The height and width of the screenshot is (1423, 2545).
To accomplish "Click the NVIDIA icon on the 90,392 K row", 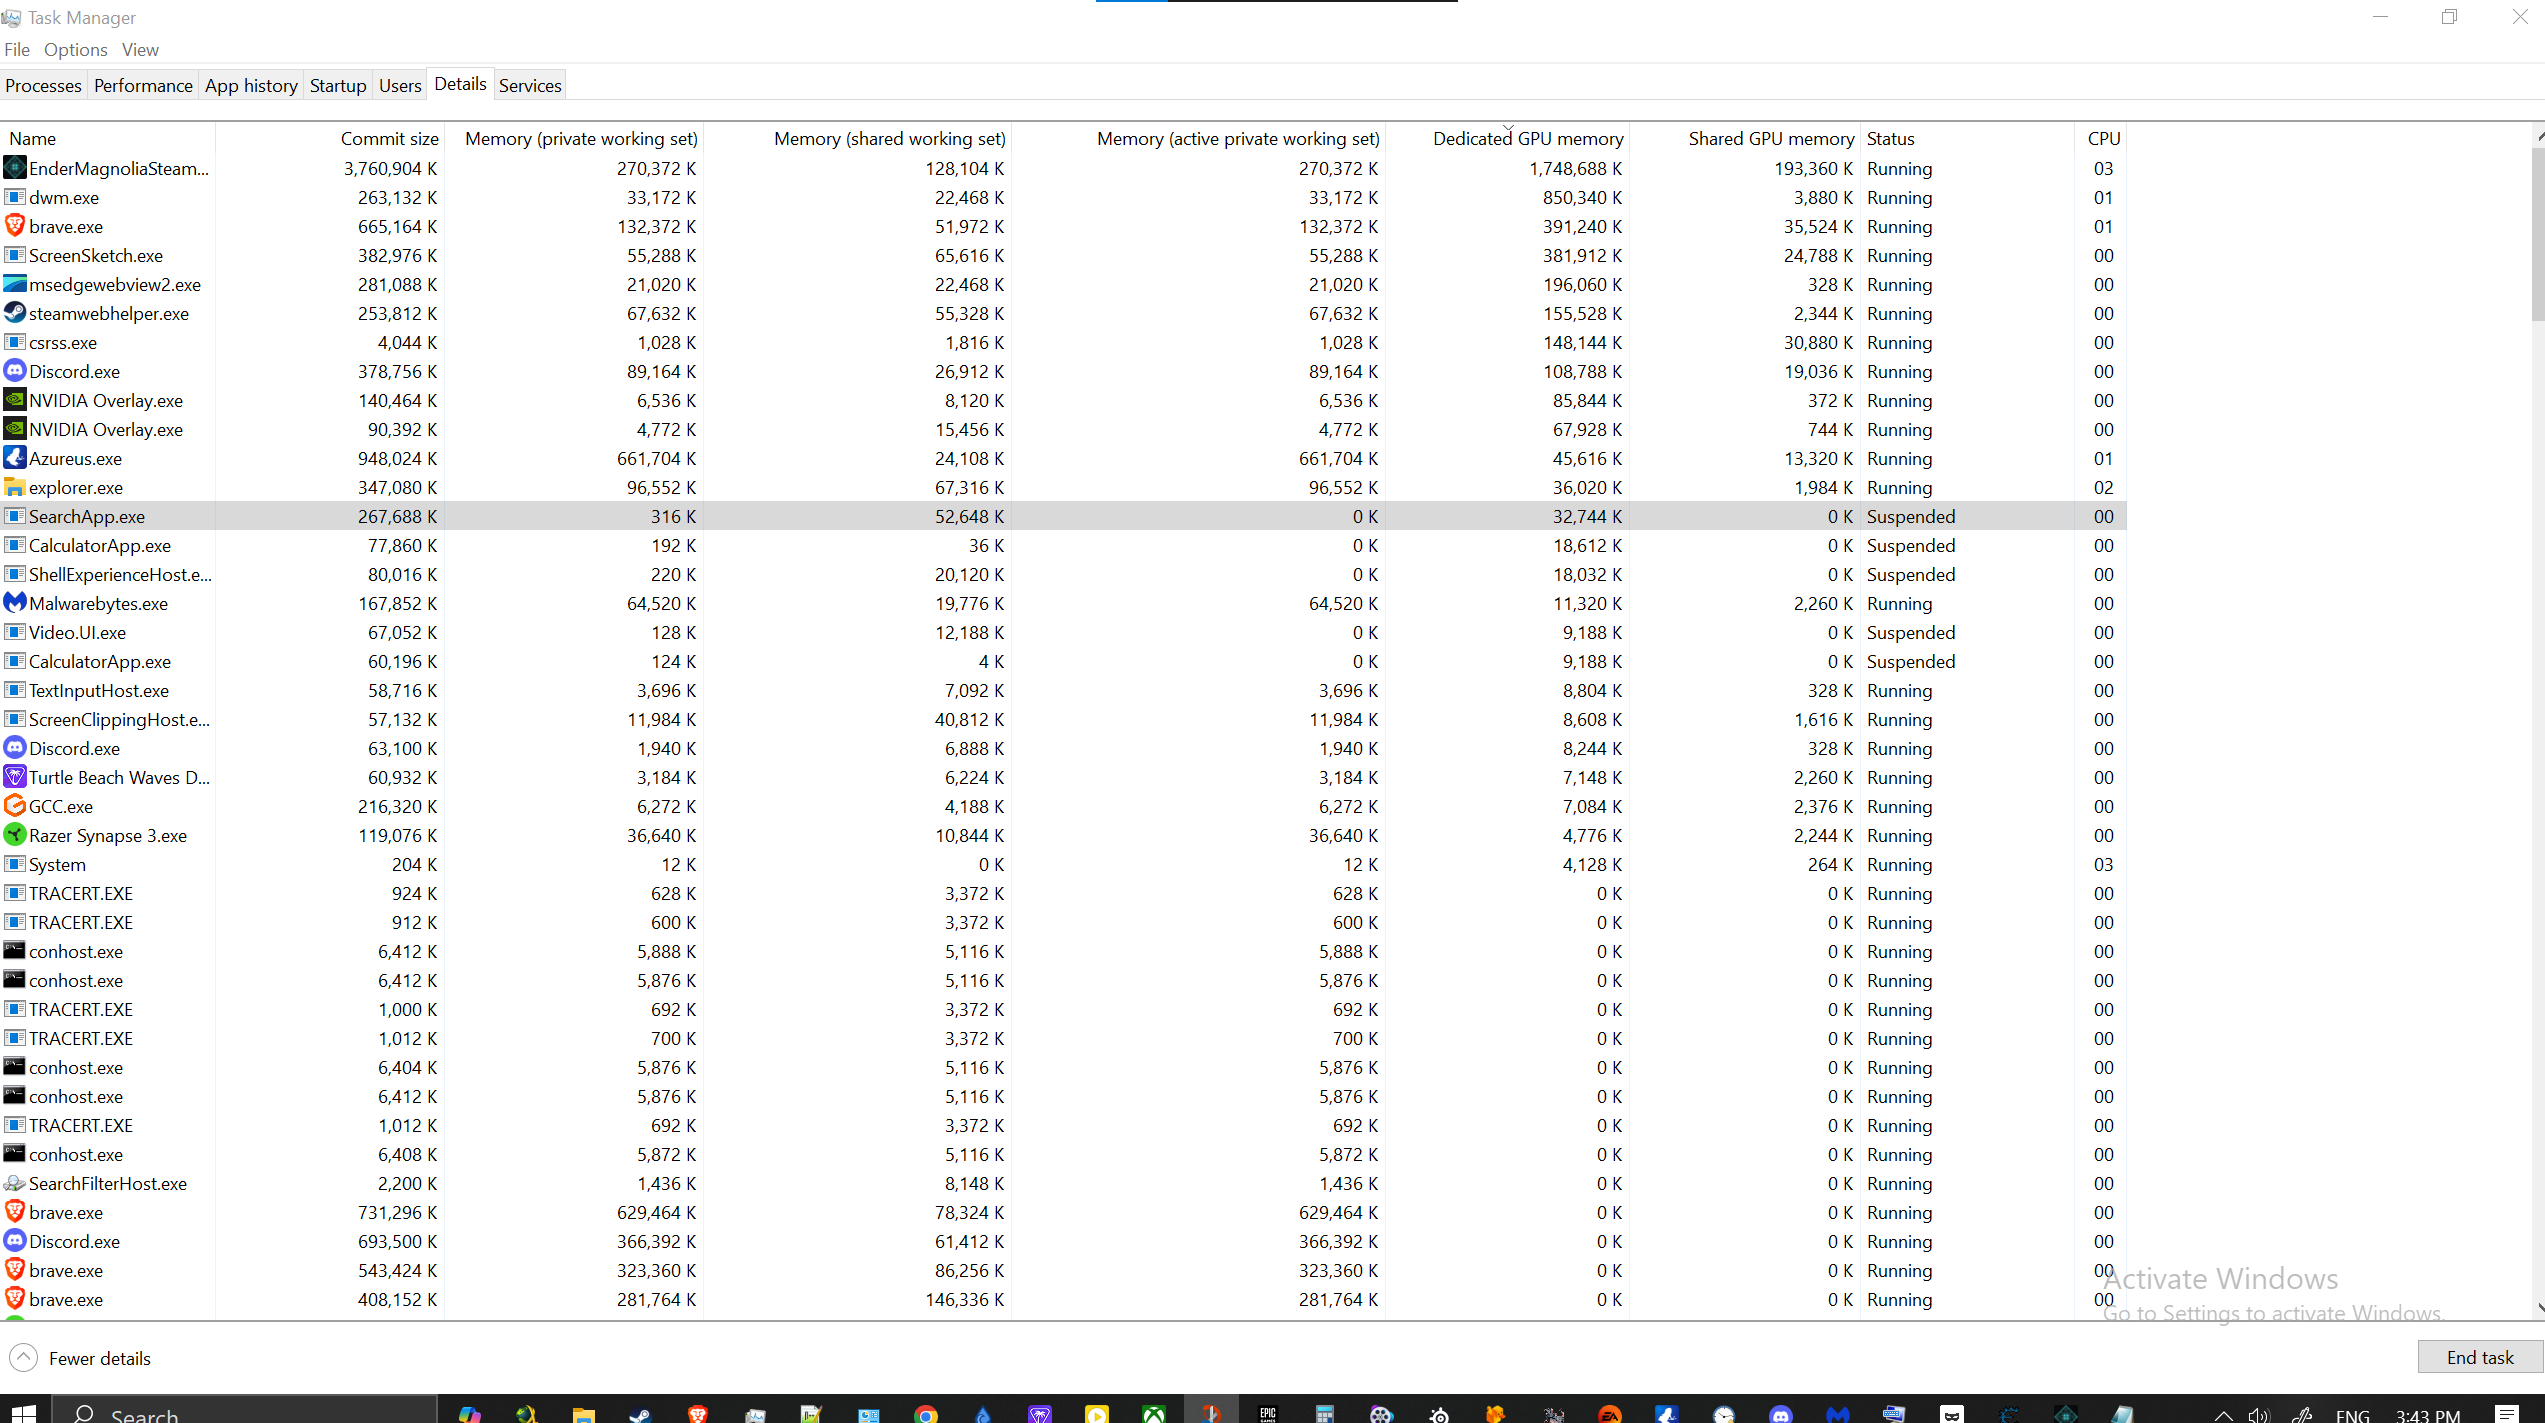I will click(15, 429).
